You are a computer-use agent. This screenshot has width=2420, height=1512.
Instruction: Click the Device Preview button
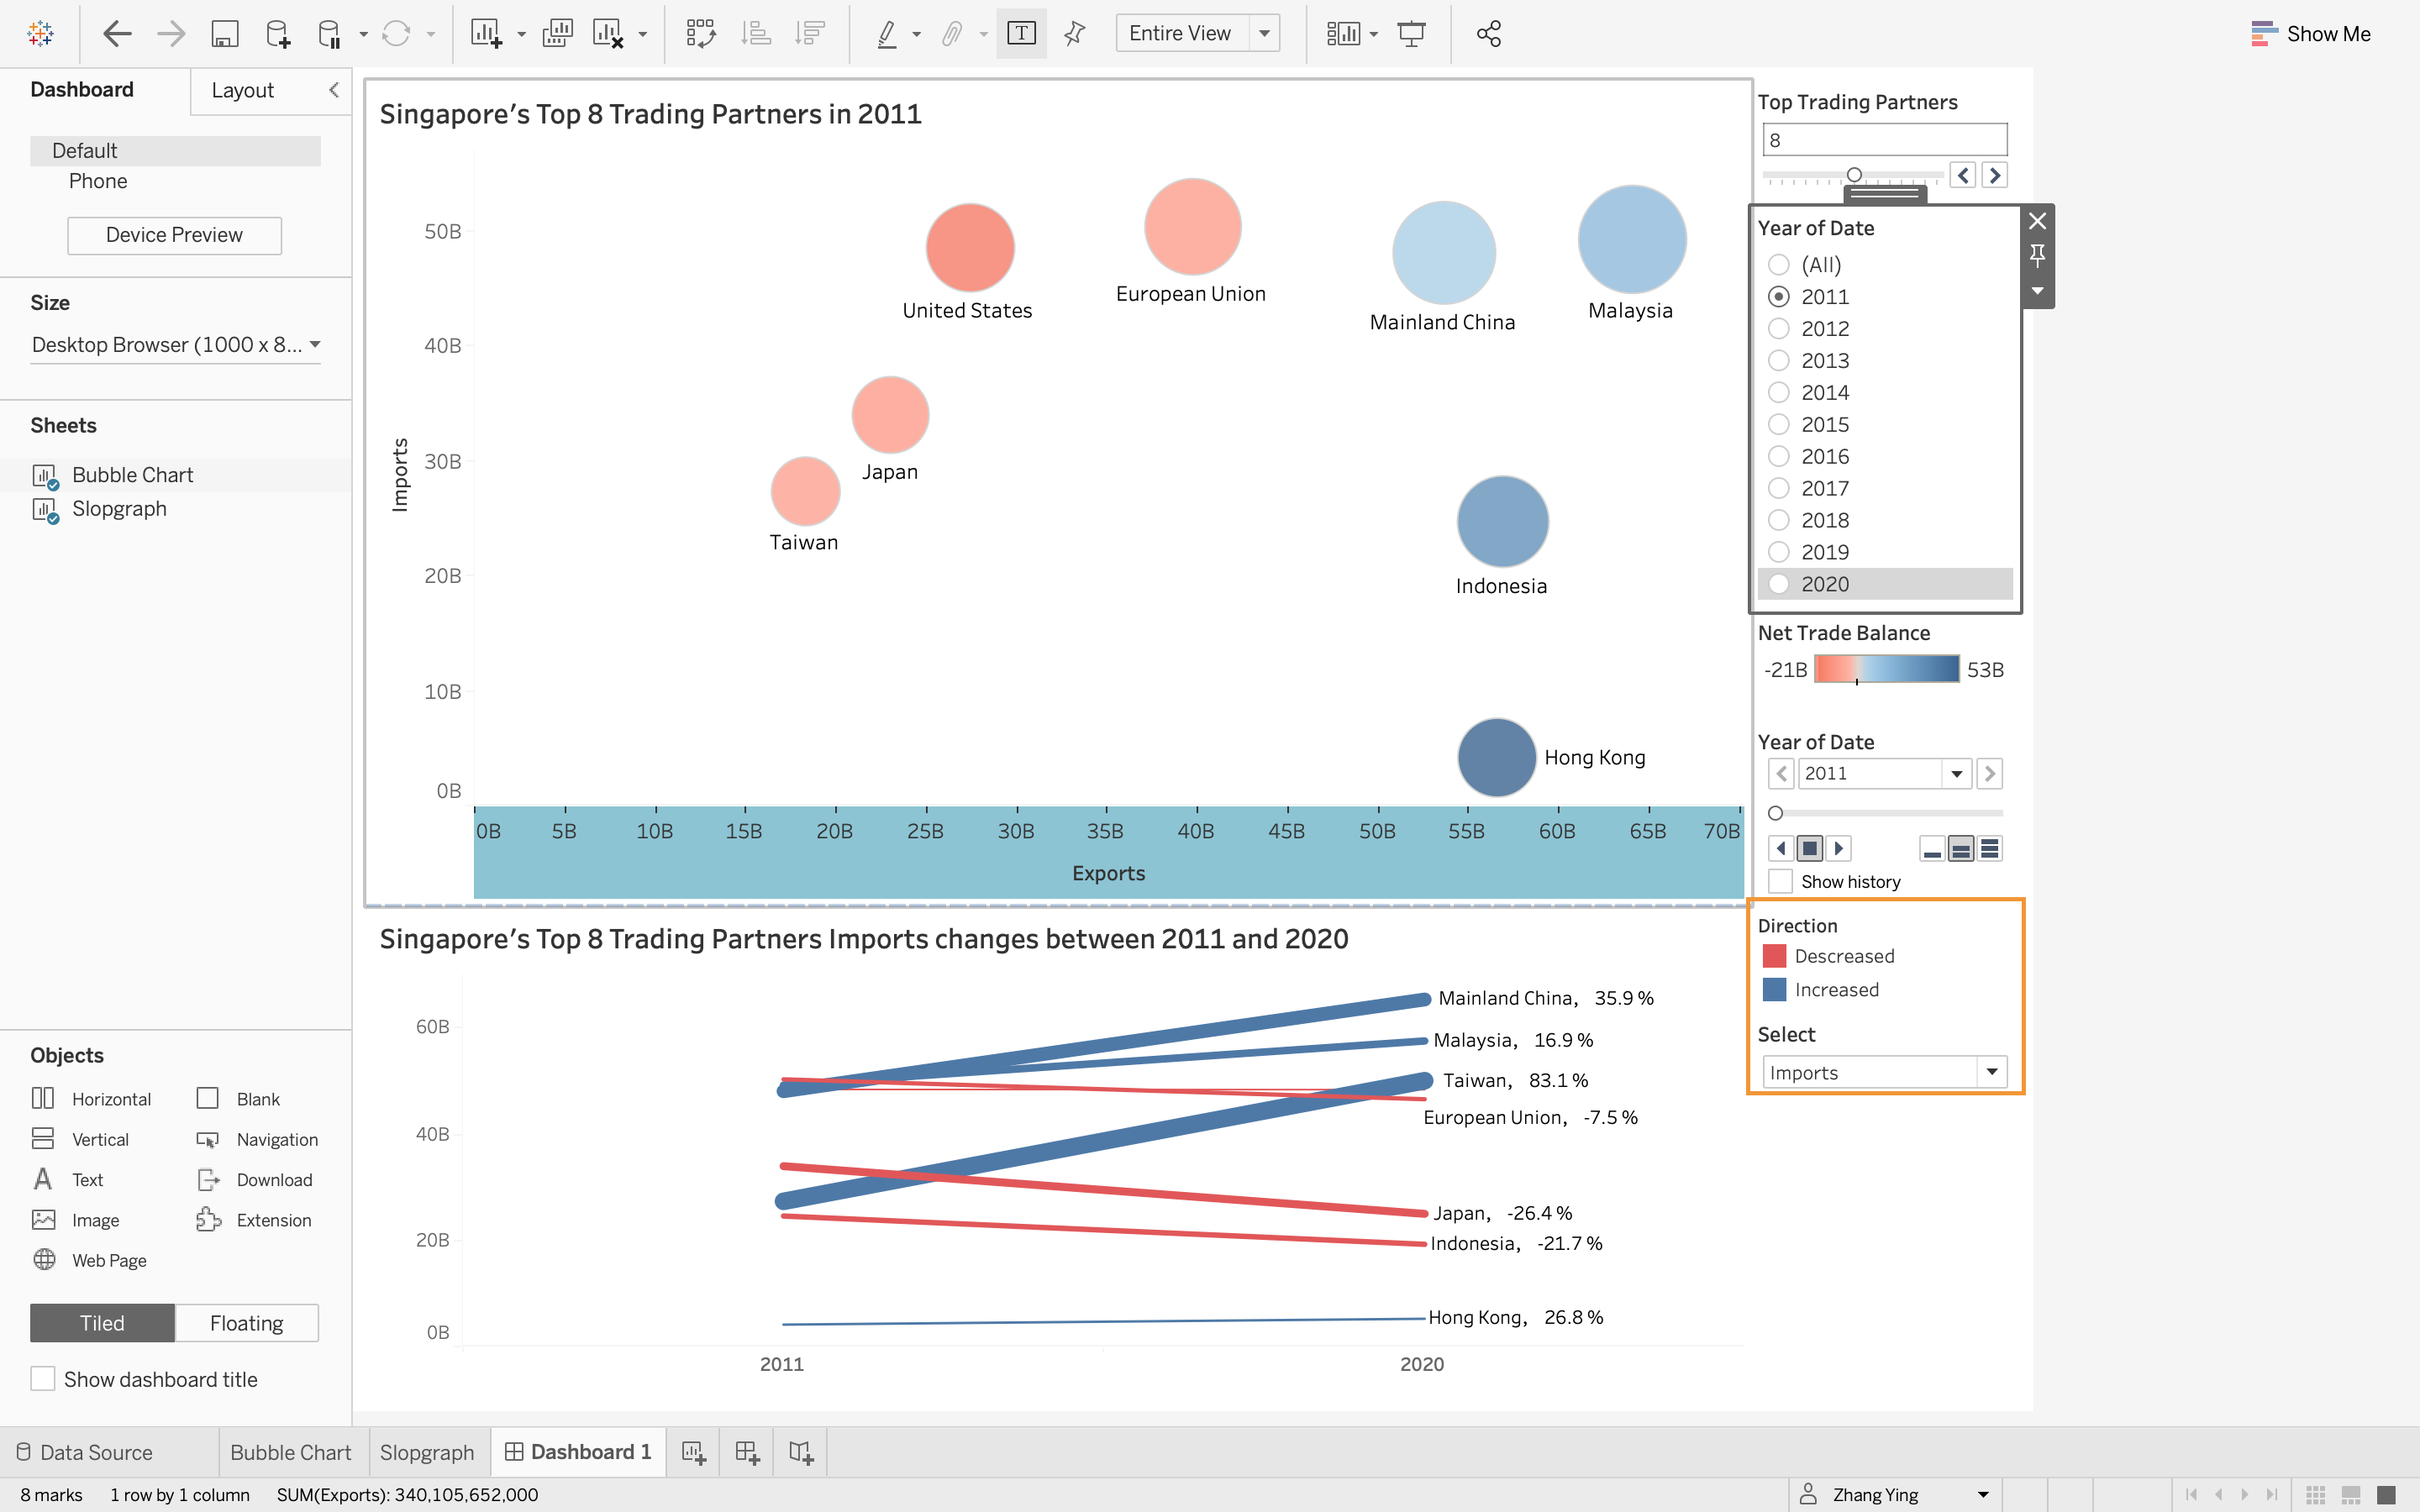(174, 235)
